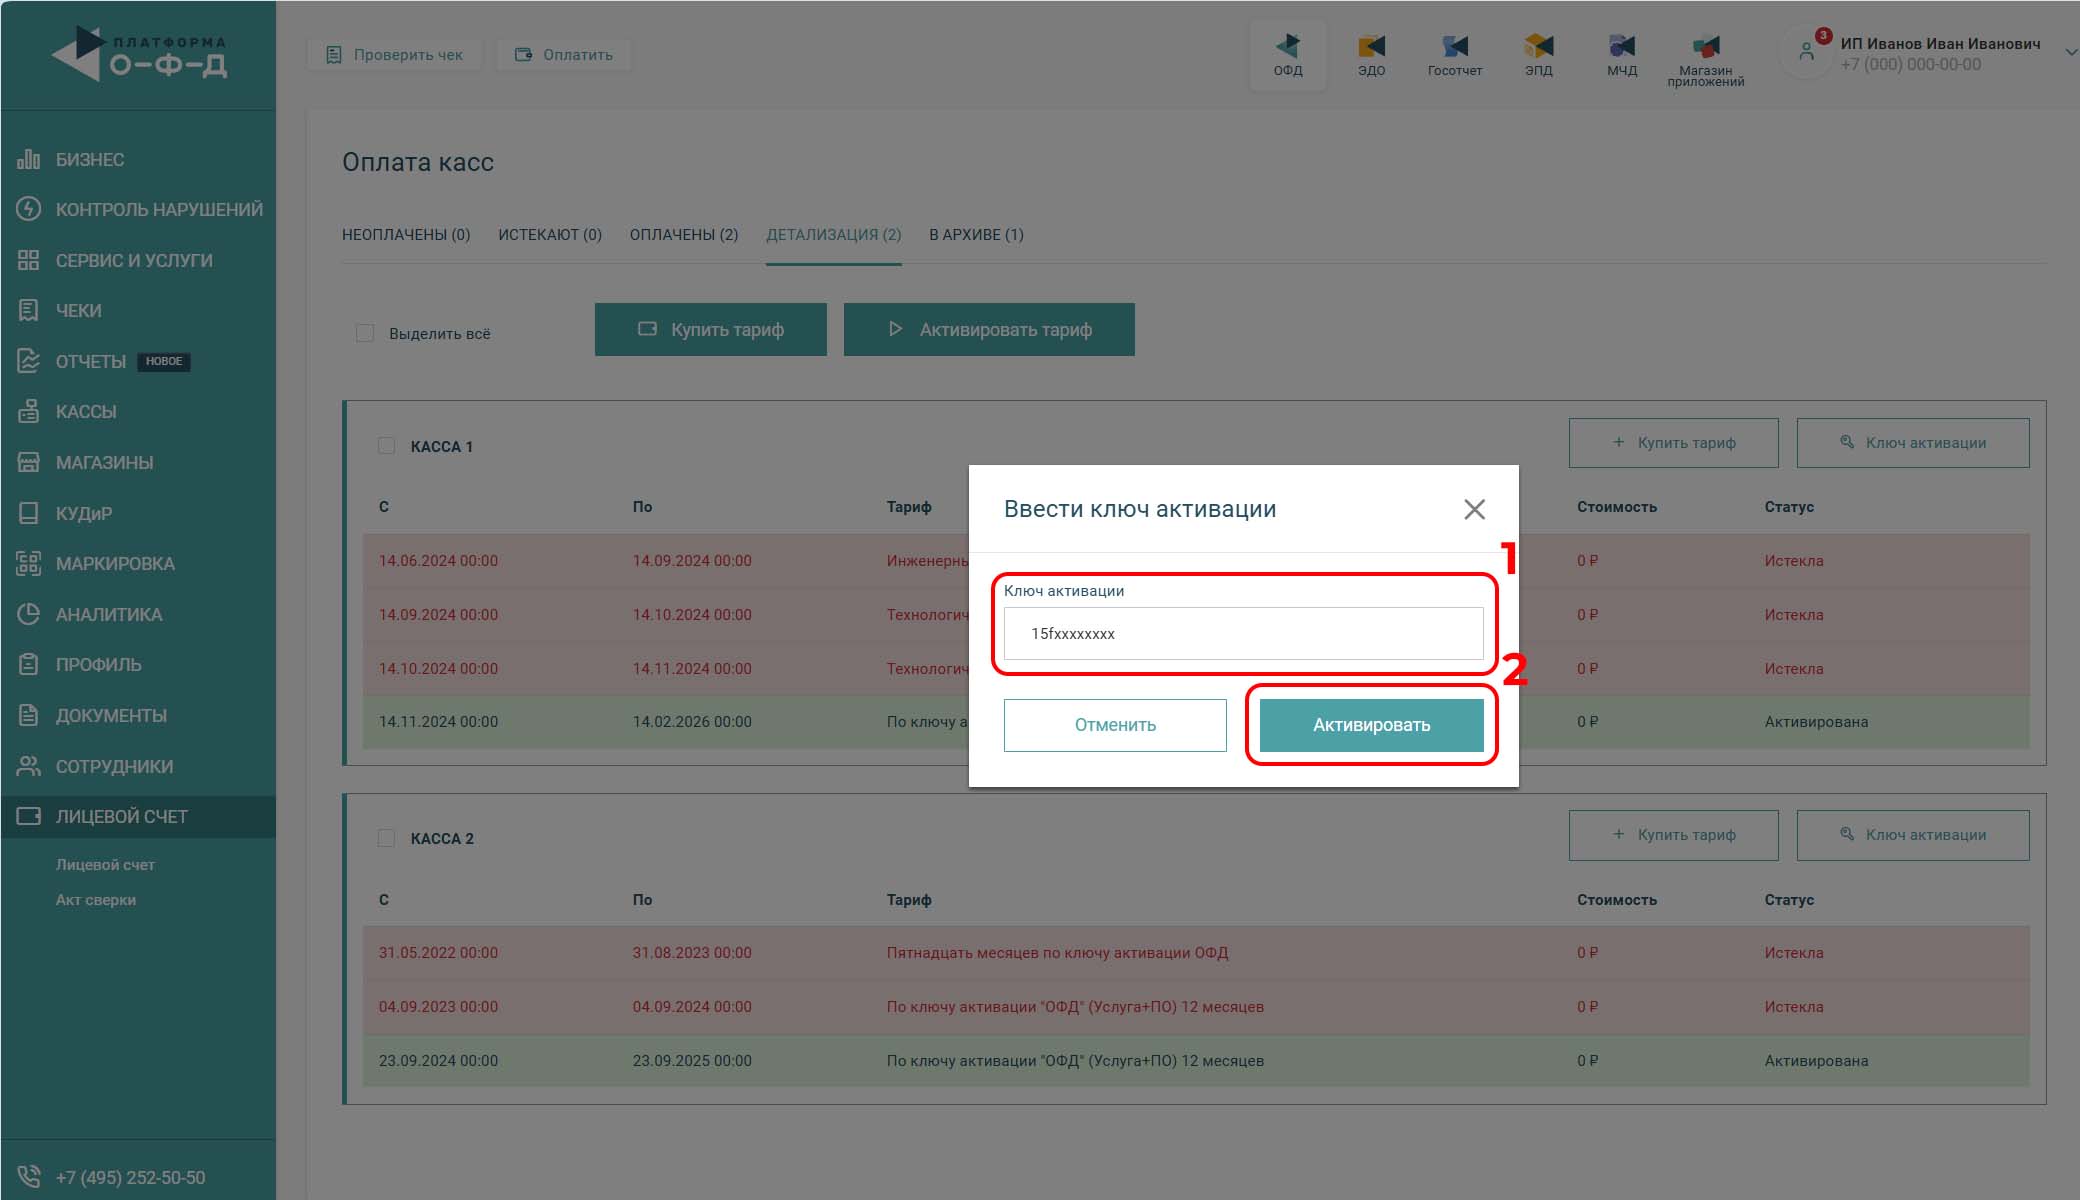Click the large Купить тариф button
Screen dimensions: 2080x1200
click(x=711, y=329)
